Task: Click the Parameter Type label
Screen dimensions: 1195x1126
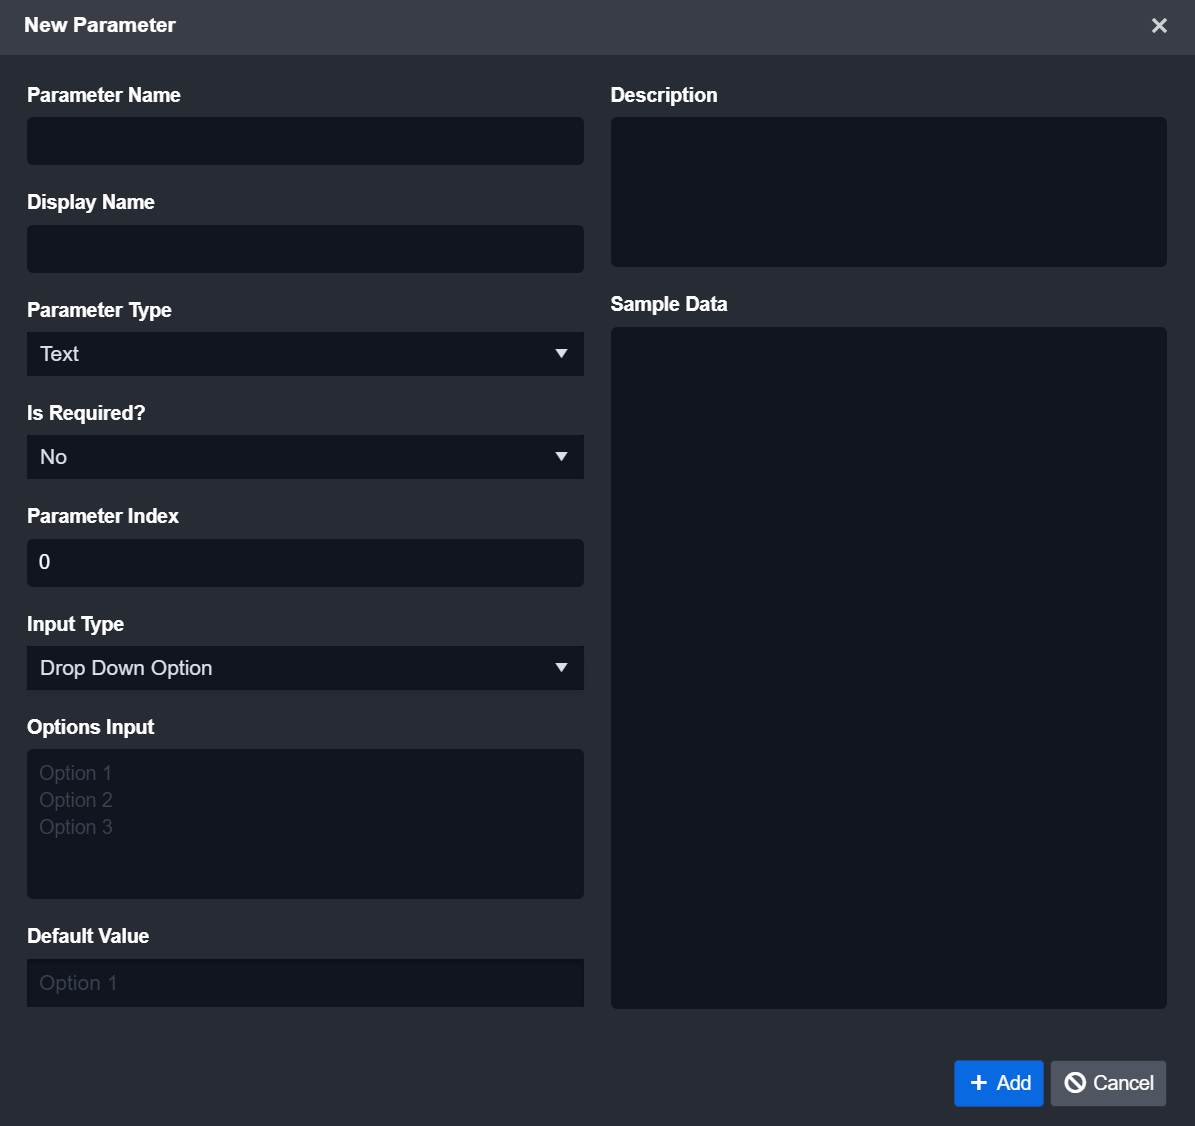Action: click(99, 310)
